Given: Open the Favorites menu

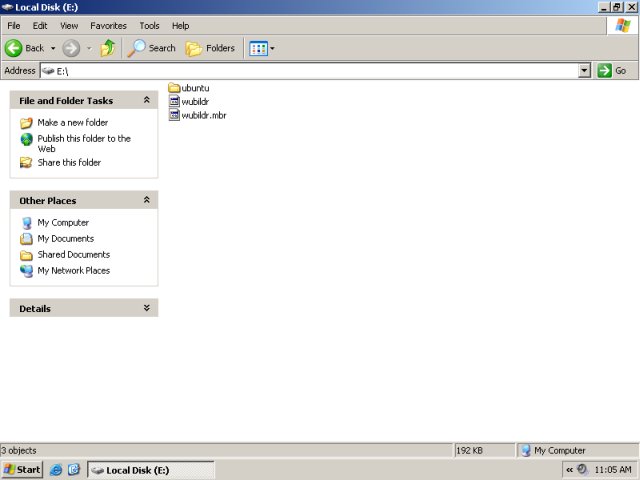Looking at the screenshot, I should tap(108, 26).
